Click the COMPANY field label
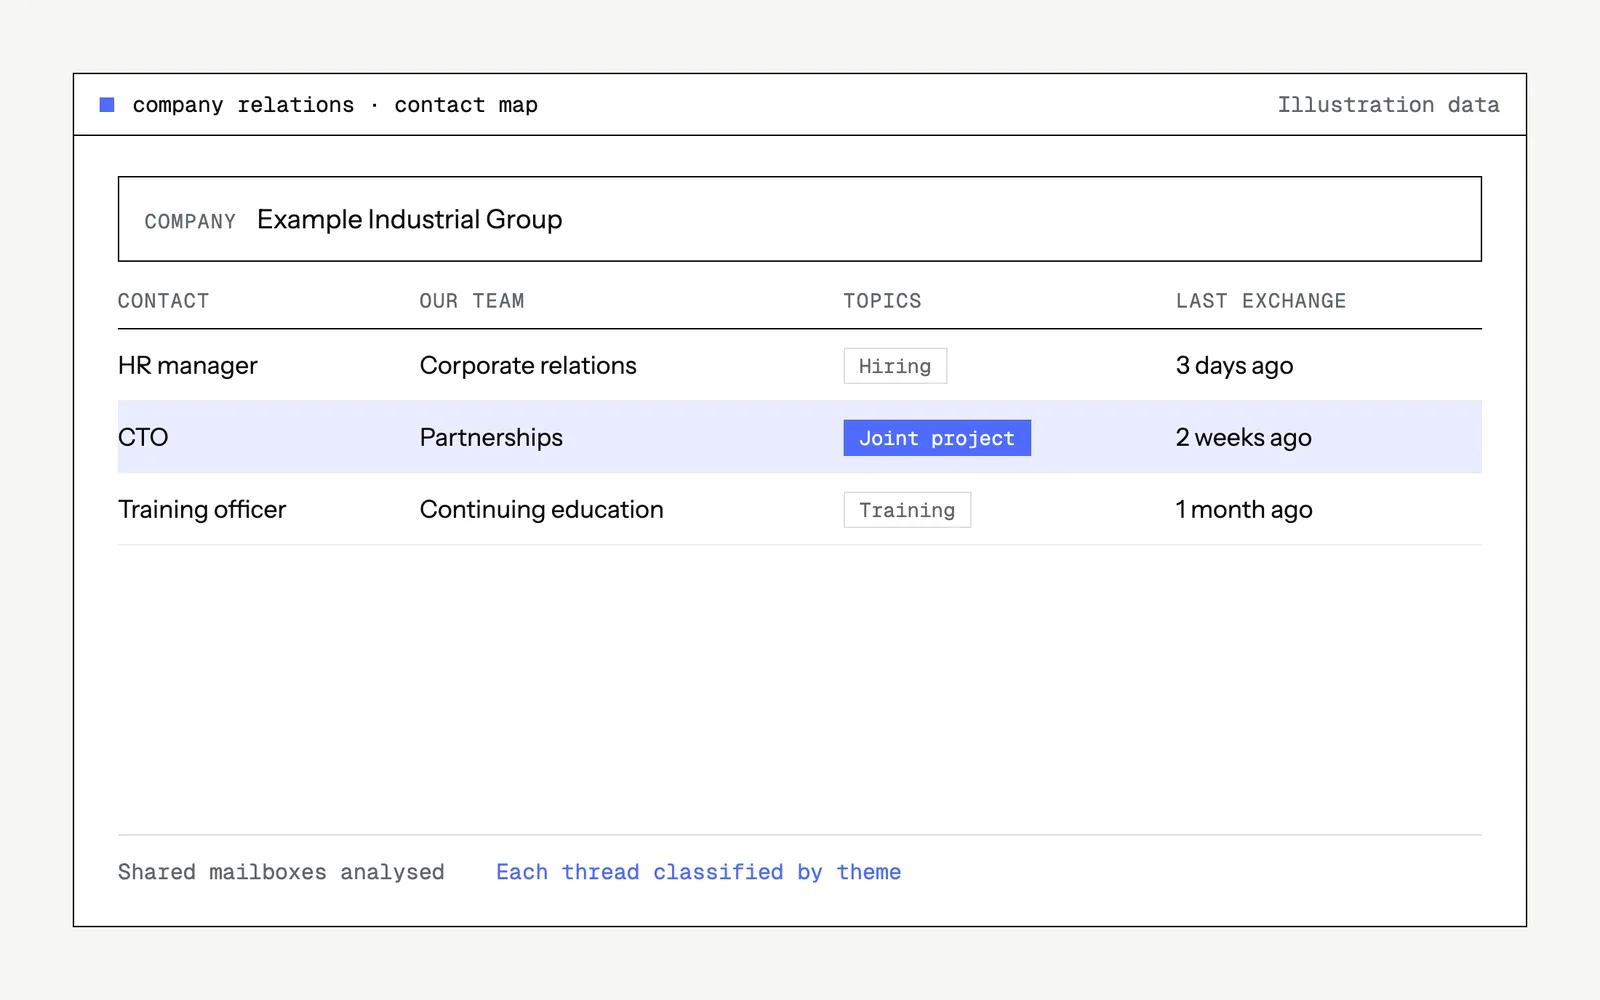 click(x=190, y=221)
